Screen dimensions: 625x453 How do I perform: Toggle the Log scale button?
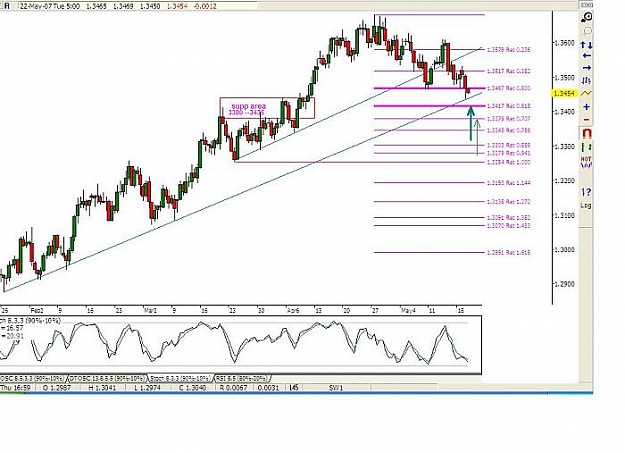[x=586, y=206]
